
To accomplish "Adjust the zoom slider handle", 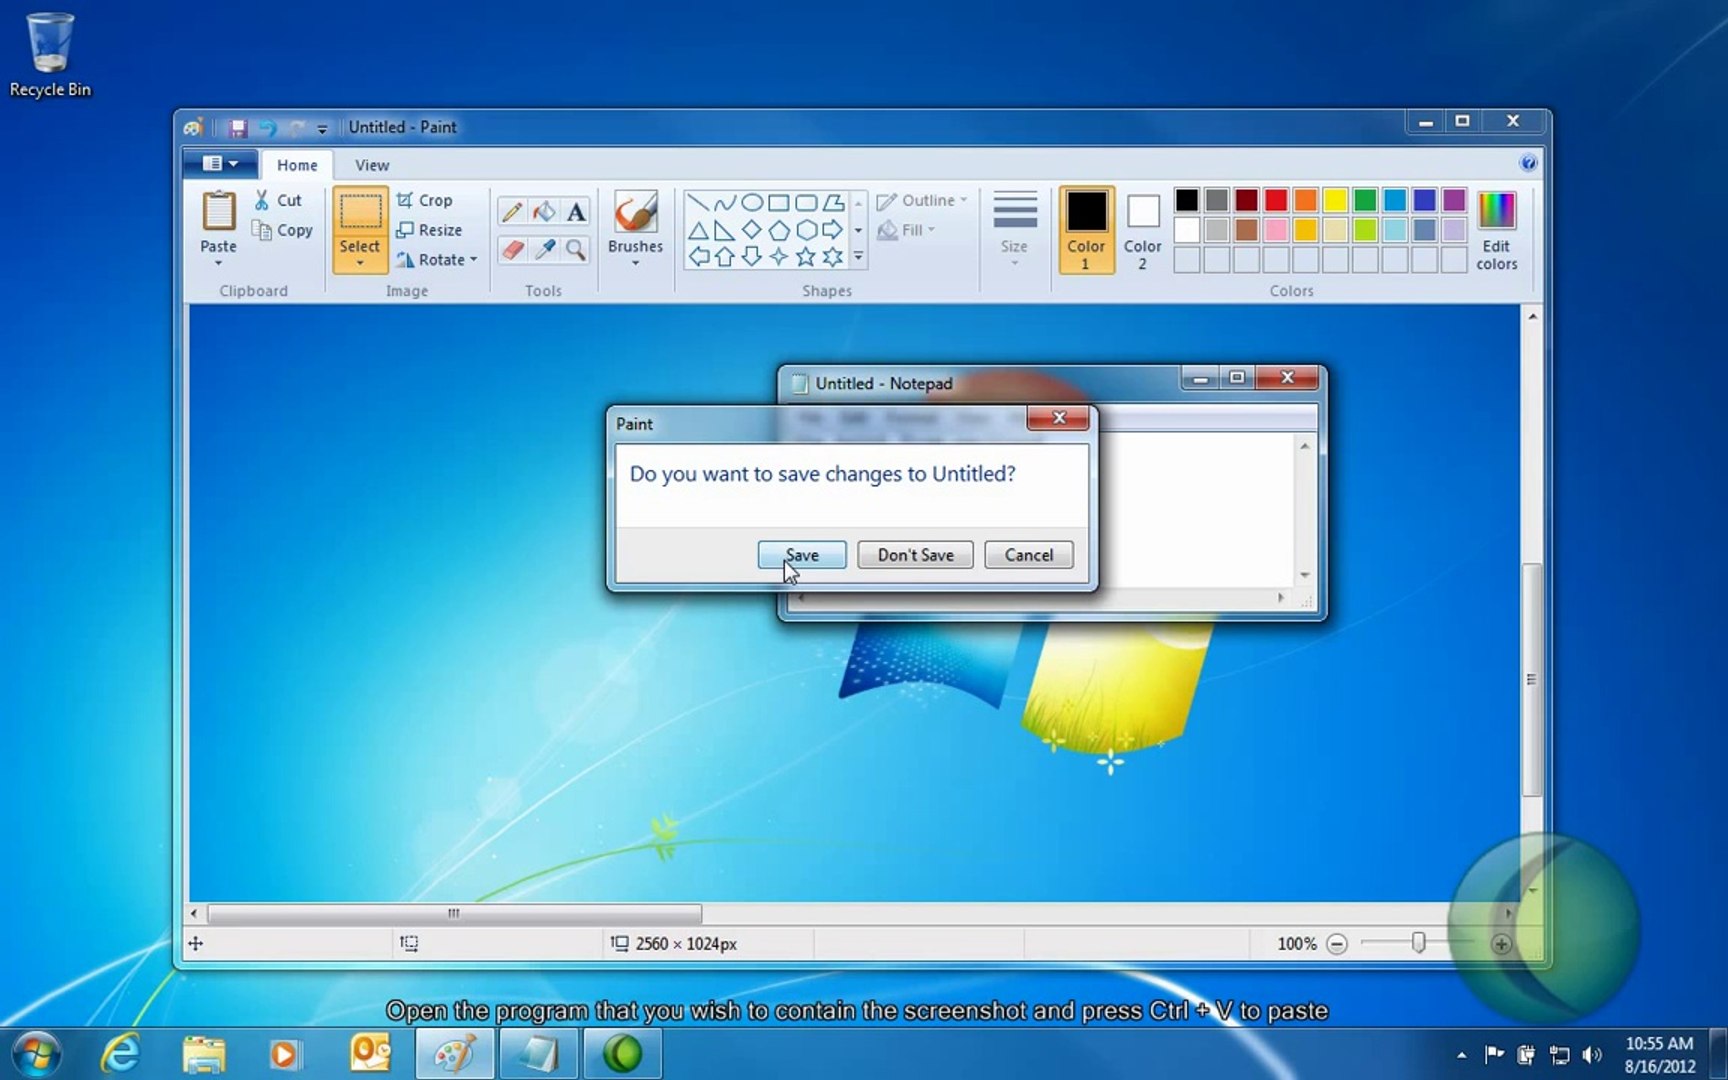I will pyautogui.click(x=1418, y=943).
